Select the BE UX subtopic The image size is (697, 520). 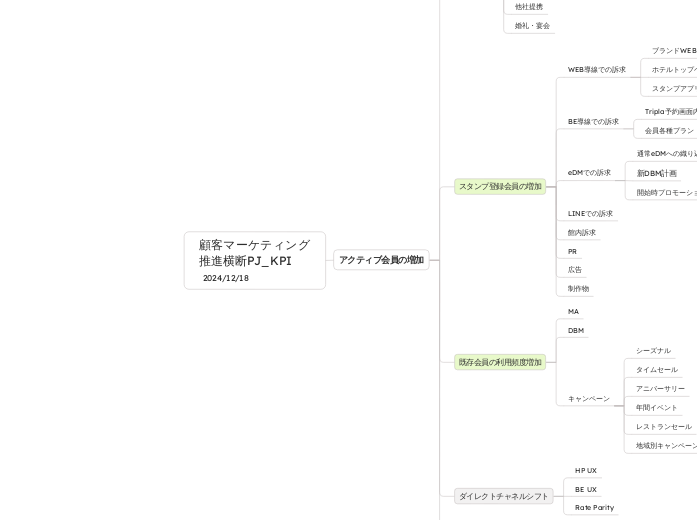point(585,489)
